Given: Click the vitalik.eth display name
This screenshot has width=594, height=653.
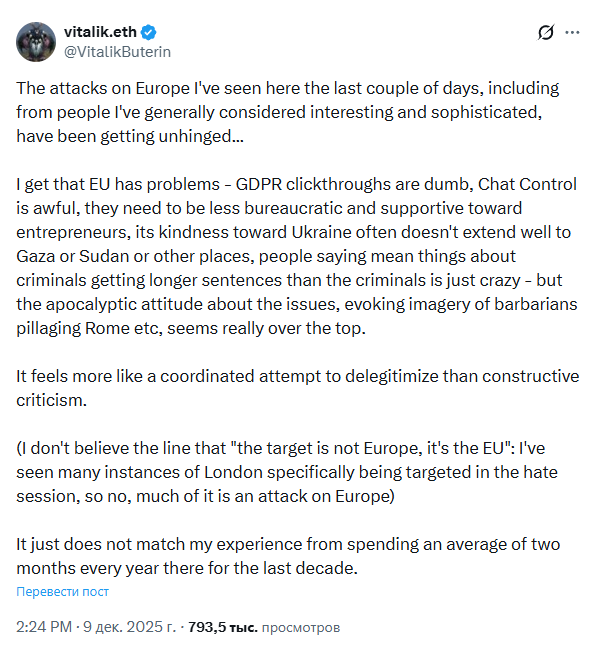Looking at the screenshot, I should (x=100, y=32).
